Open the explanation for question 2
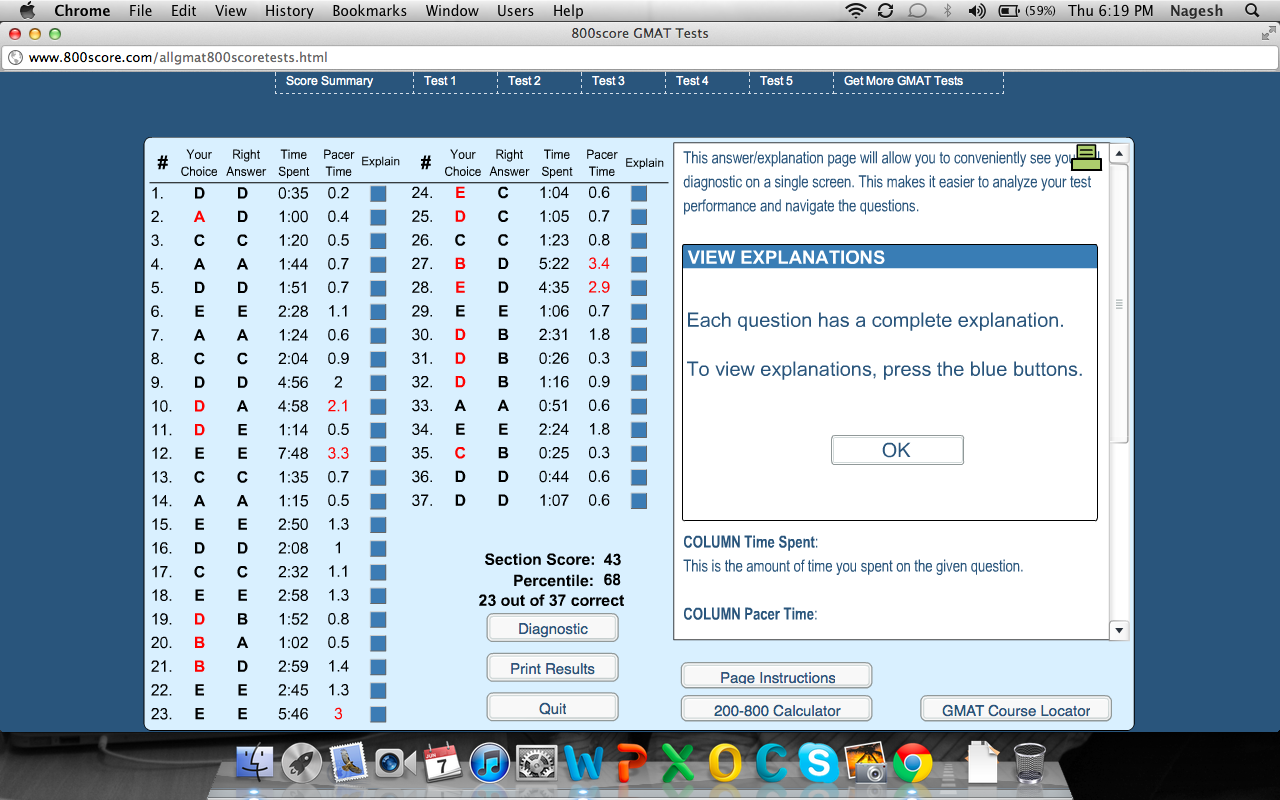 [378, 217]
